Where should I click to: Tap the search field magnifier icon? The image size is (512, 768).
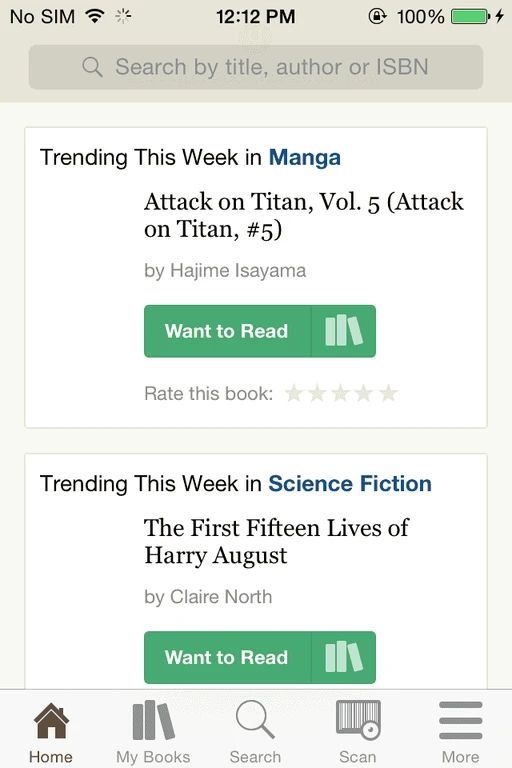[92, 67]
